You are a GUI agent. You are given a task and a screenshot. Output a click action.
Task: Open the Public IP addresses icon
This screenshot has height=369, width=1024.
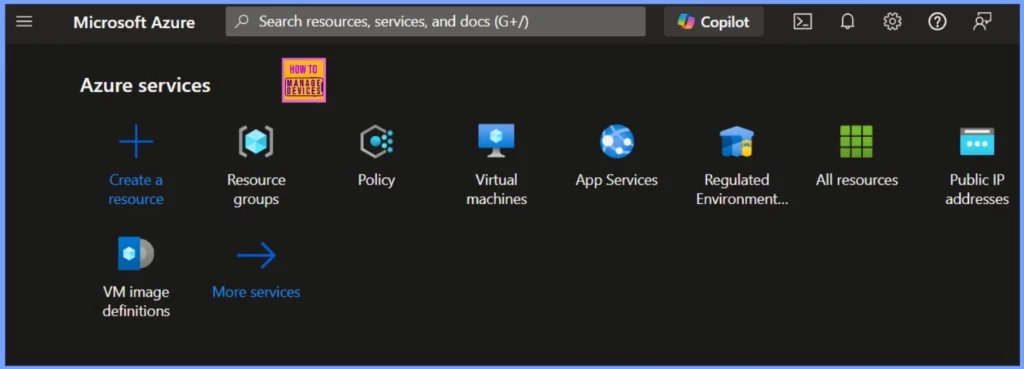click(x=977, y=141)
